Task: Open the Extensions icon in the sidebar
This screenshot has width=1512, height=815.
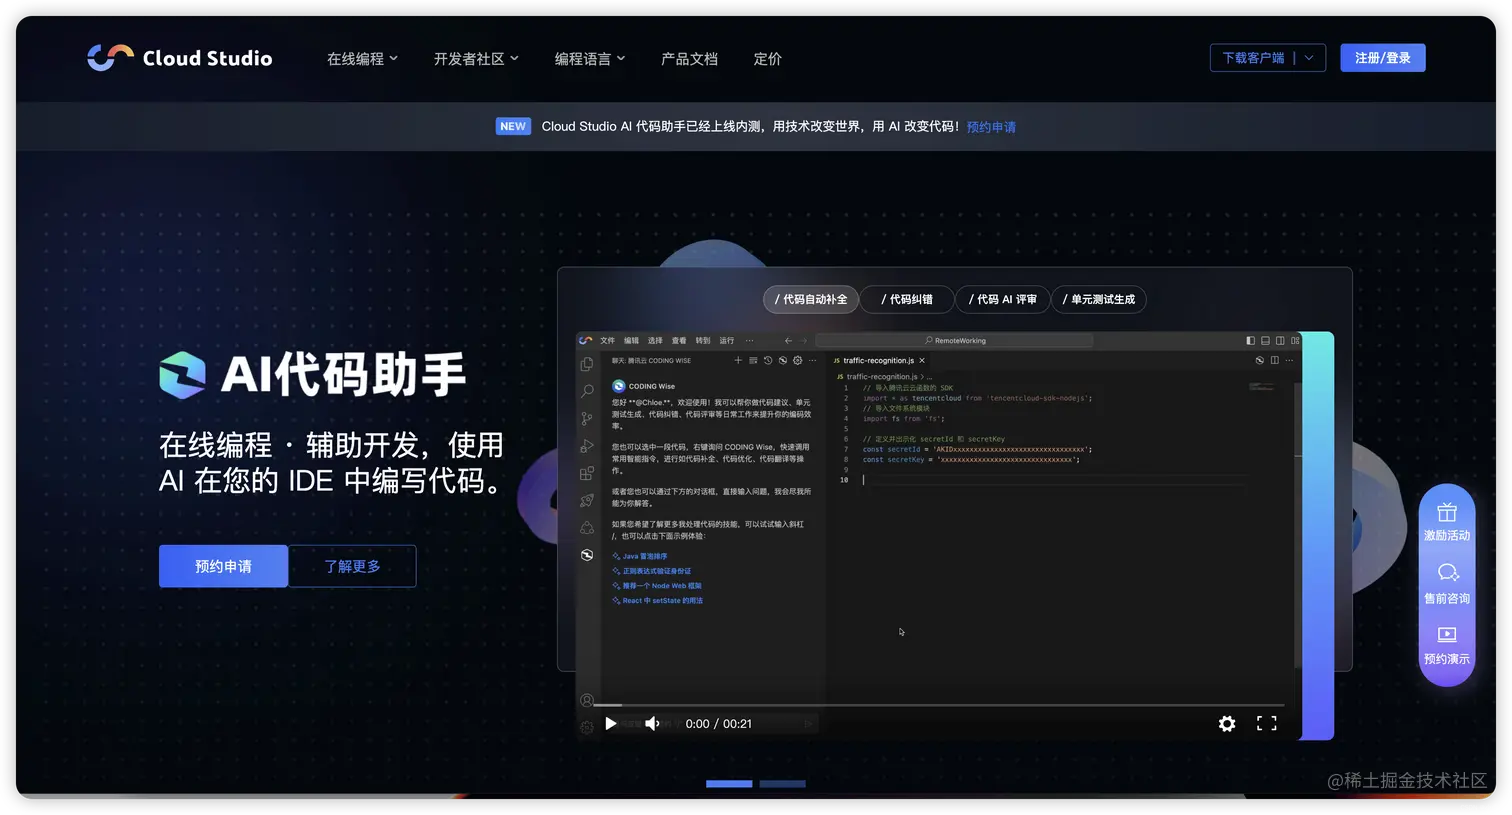Action: [x=587, y=474]
